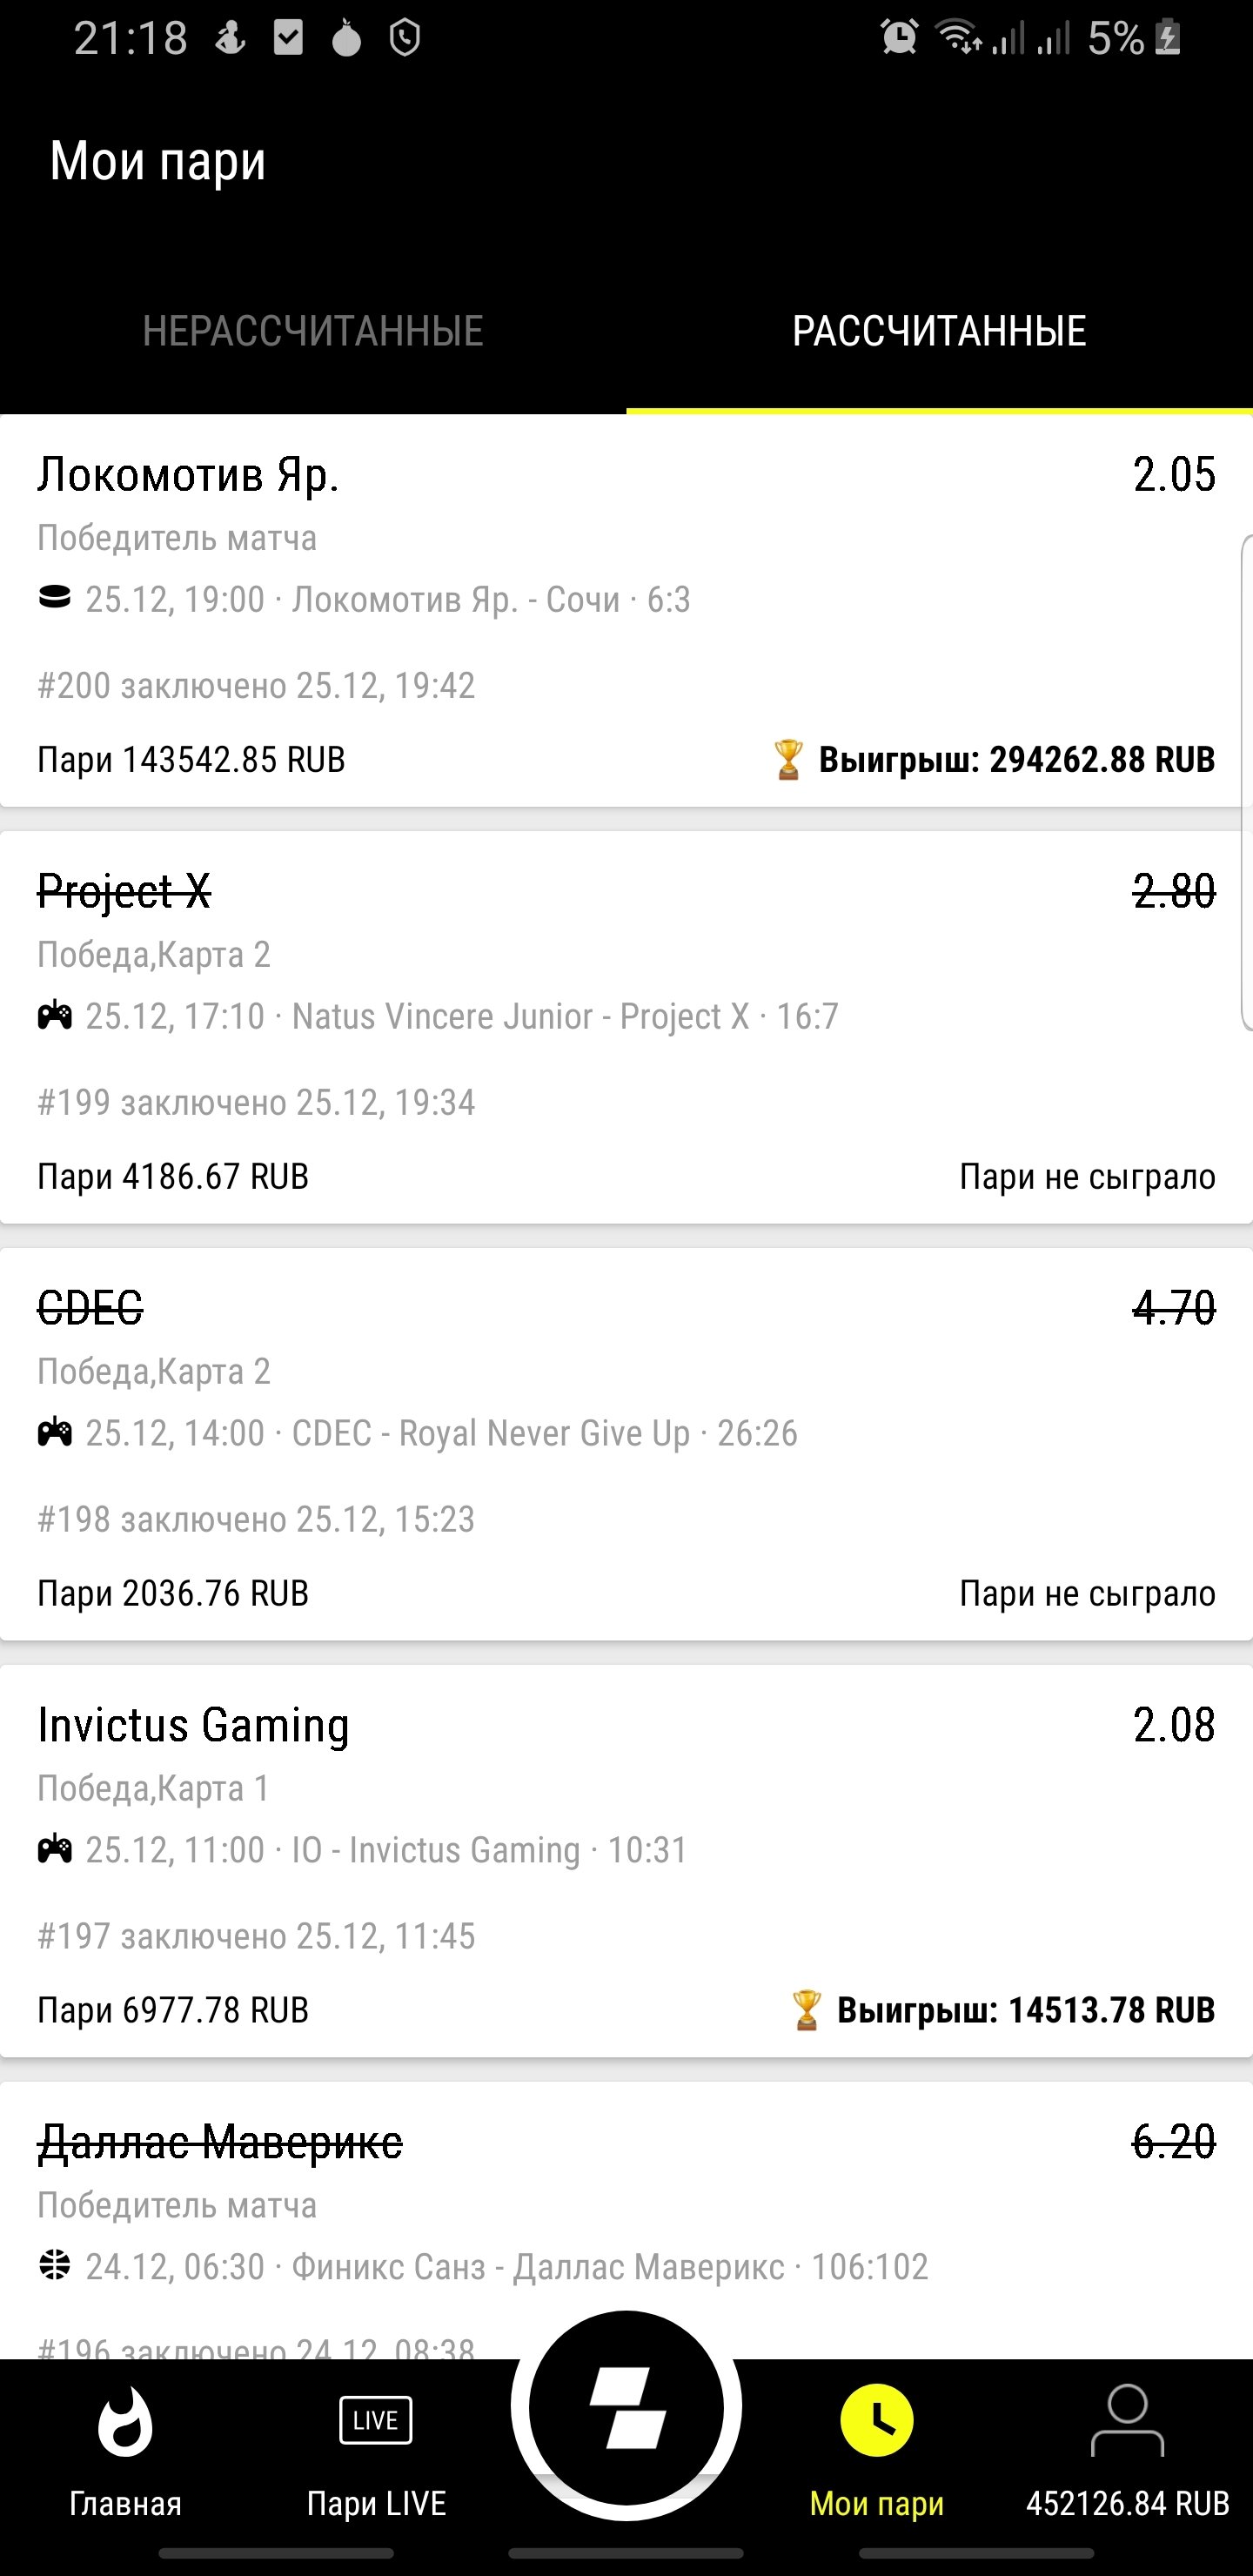Open Пари LIVE icon in bottom bar
The height and width of the screenshot is (2576, 1253).
(x=376, y=2422)
